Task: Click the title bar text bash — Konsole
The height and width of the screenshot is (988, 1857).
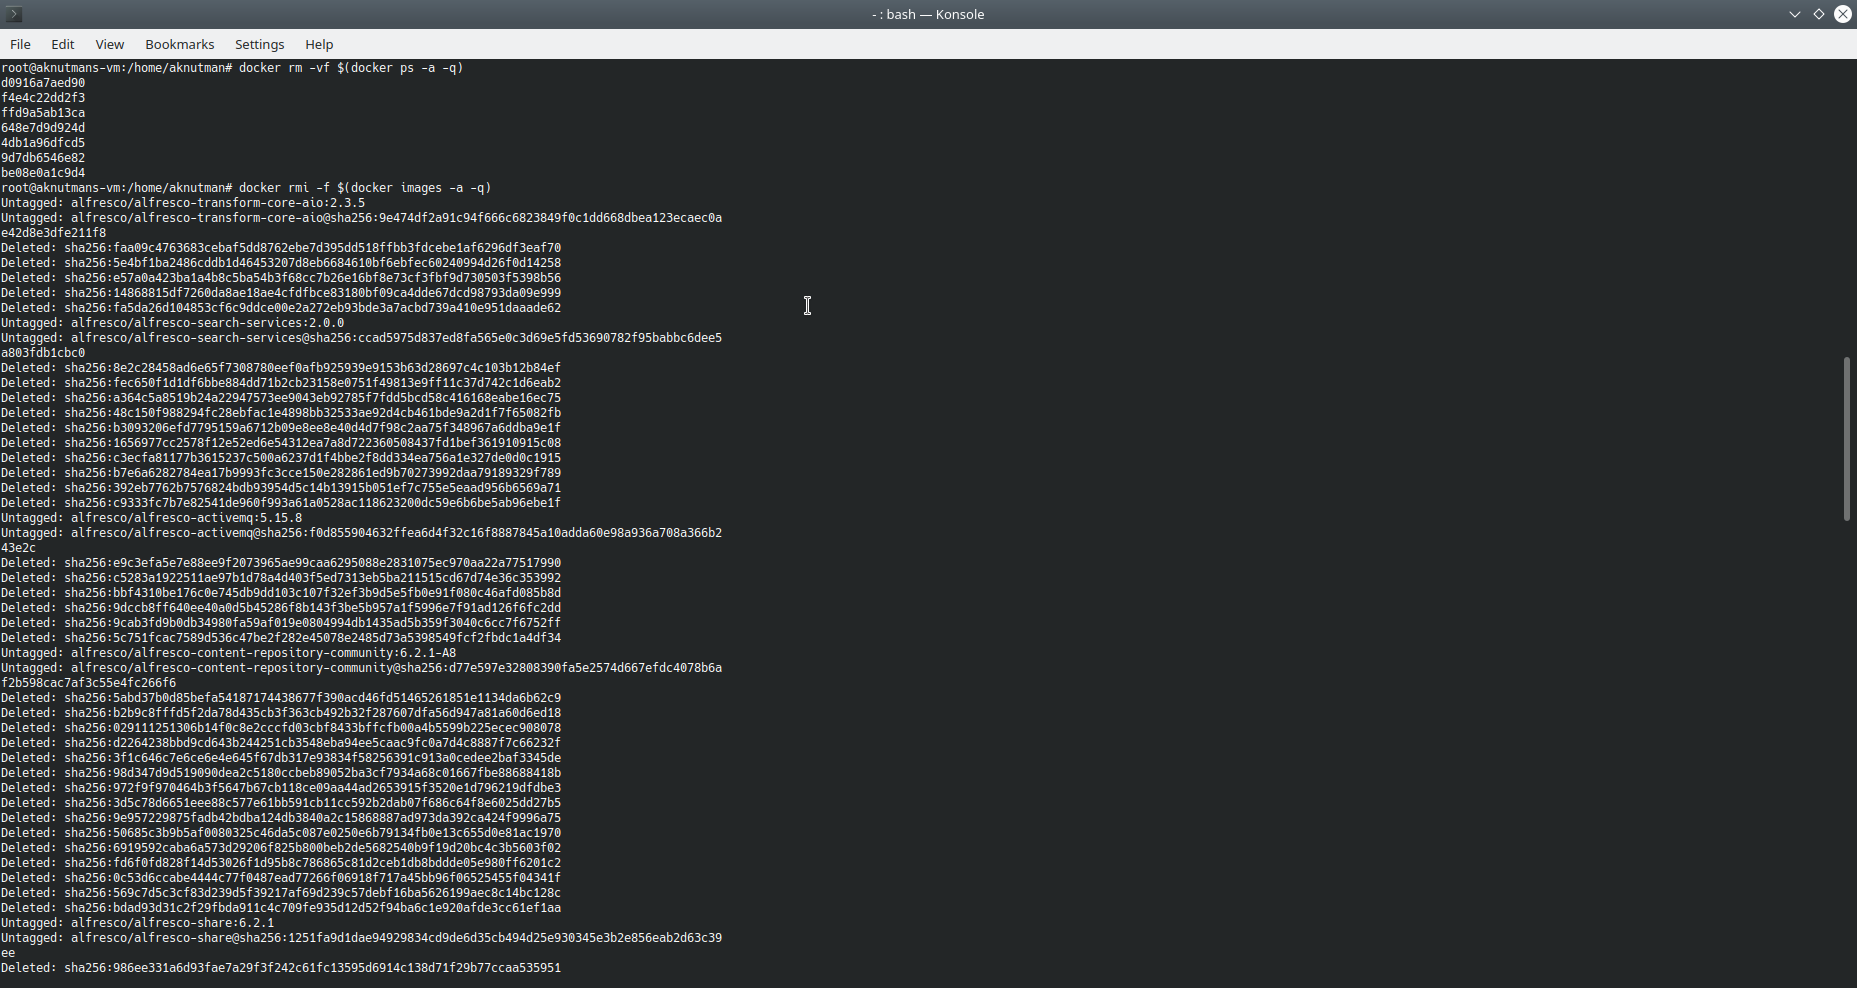Action: click(x=928, y=14)
